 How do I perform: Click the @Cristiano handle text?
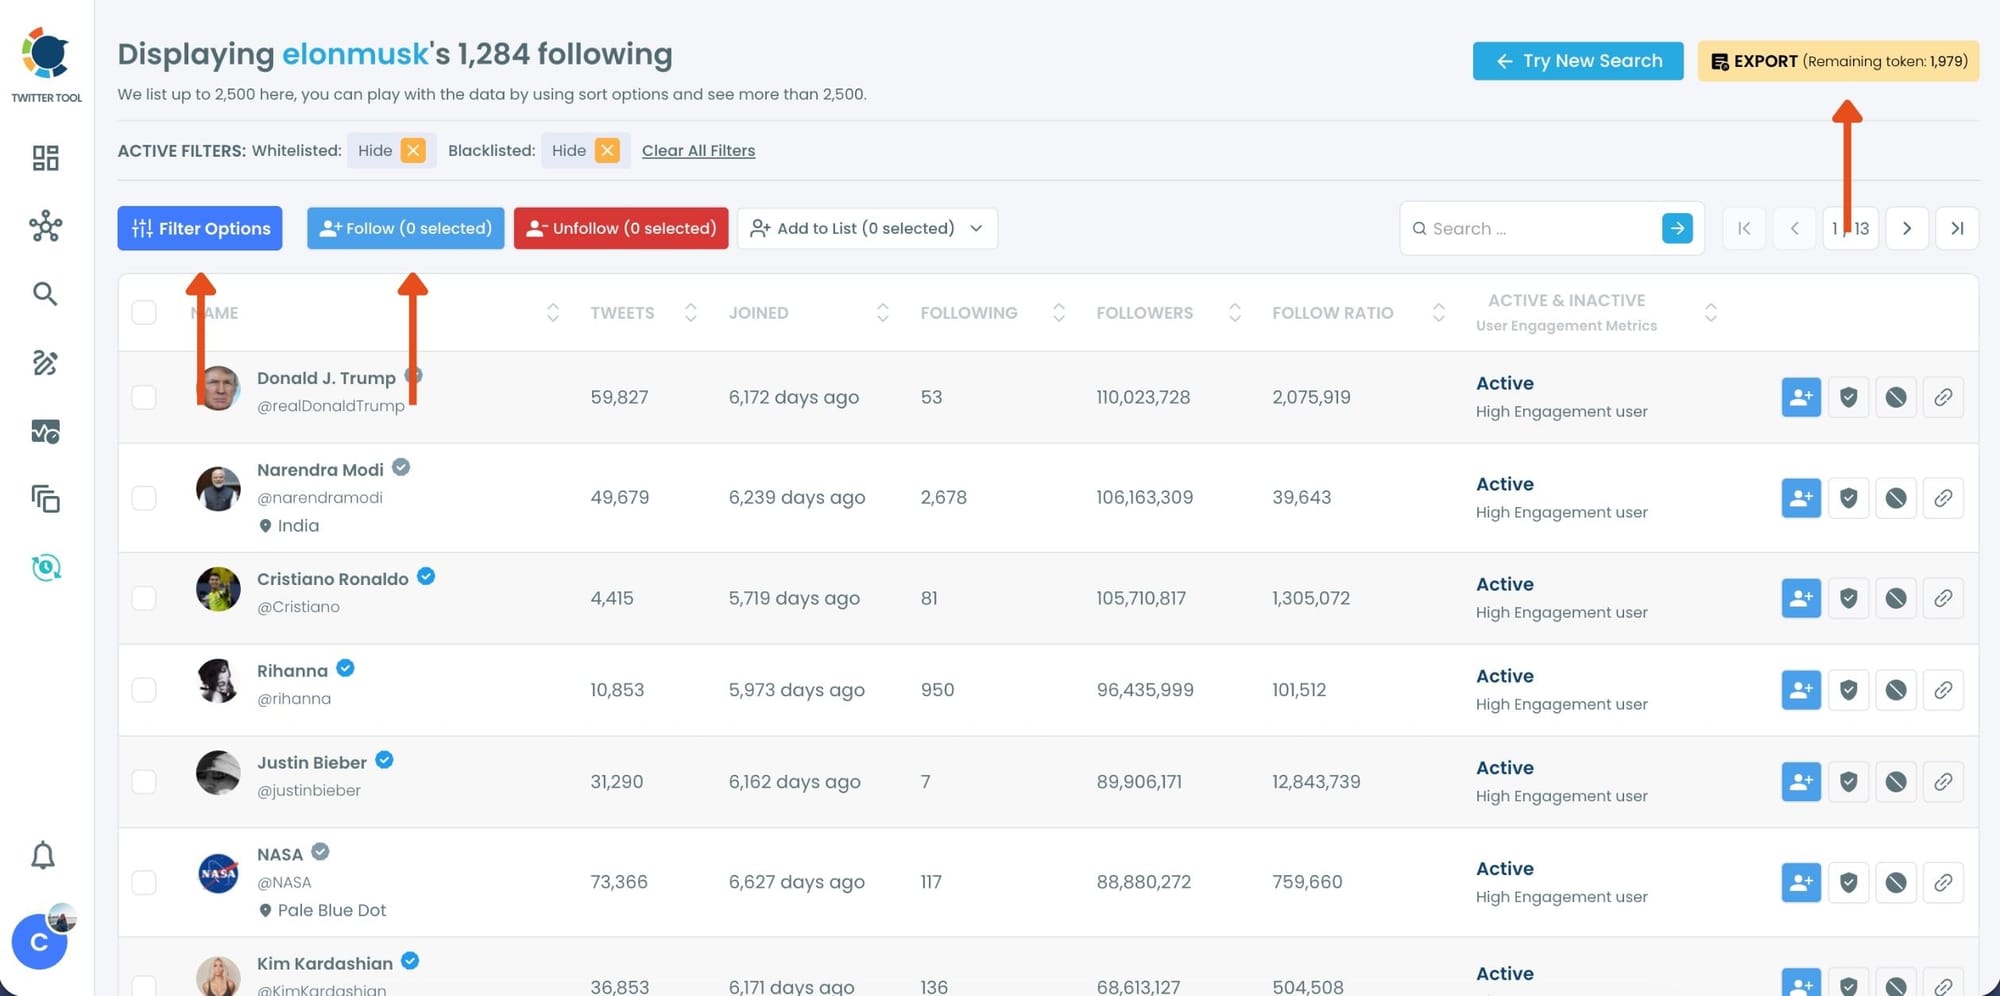tap(298, 607)
